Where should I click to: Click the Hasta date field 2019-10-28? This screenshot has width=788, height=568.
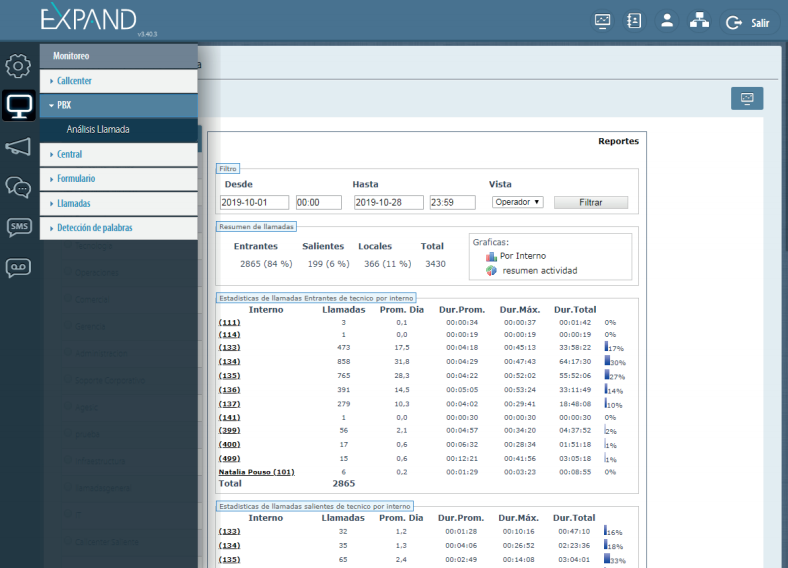(388, 203)
